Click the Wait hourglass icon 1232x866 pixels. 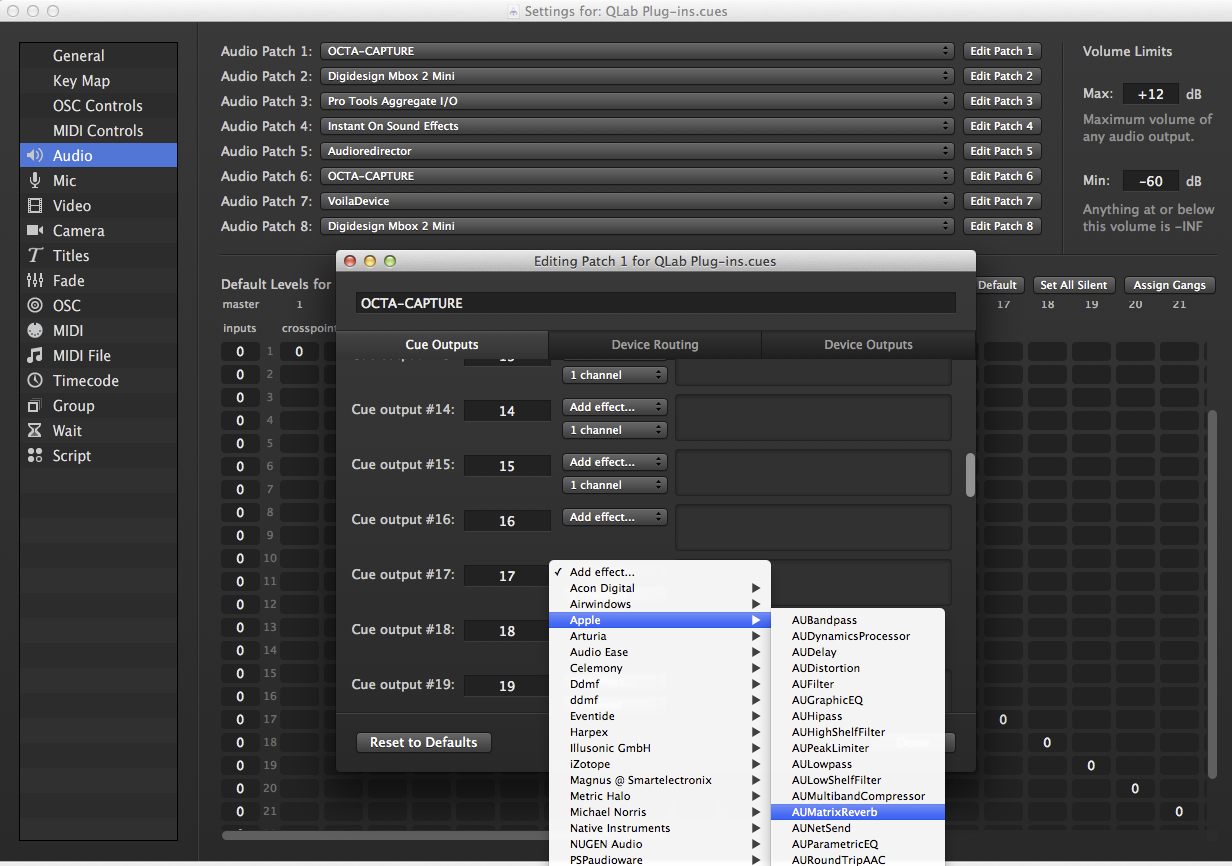(35, 430)
